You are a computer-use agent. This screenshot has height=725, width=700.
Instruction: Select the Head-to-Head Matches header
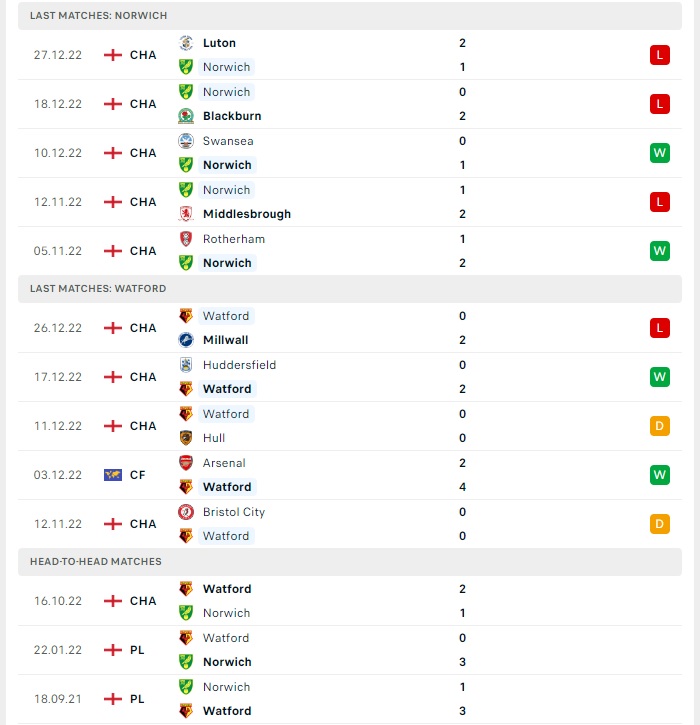[x=350, y=562]
